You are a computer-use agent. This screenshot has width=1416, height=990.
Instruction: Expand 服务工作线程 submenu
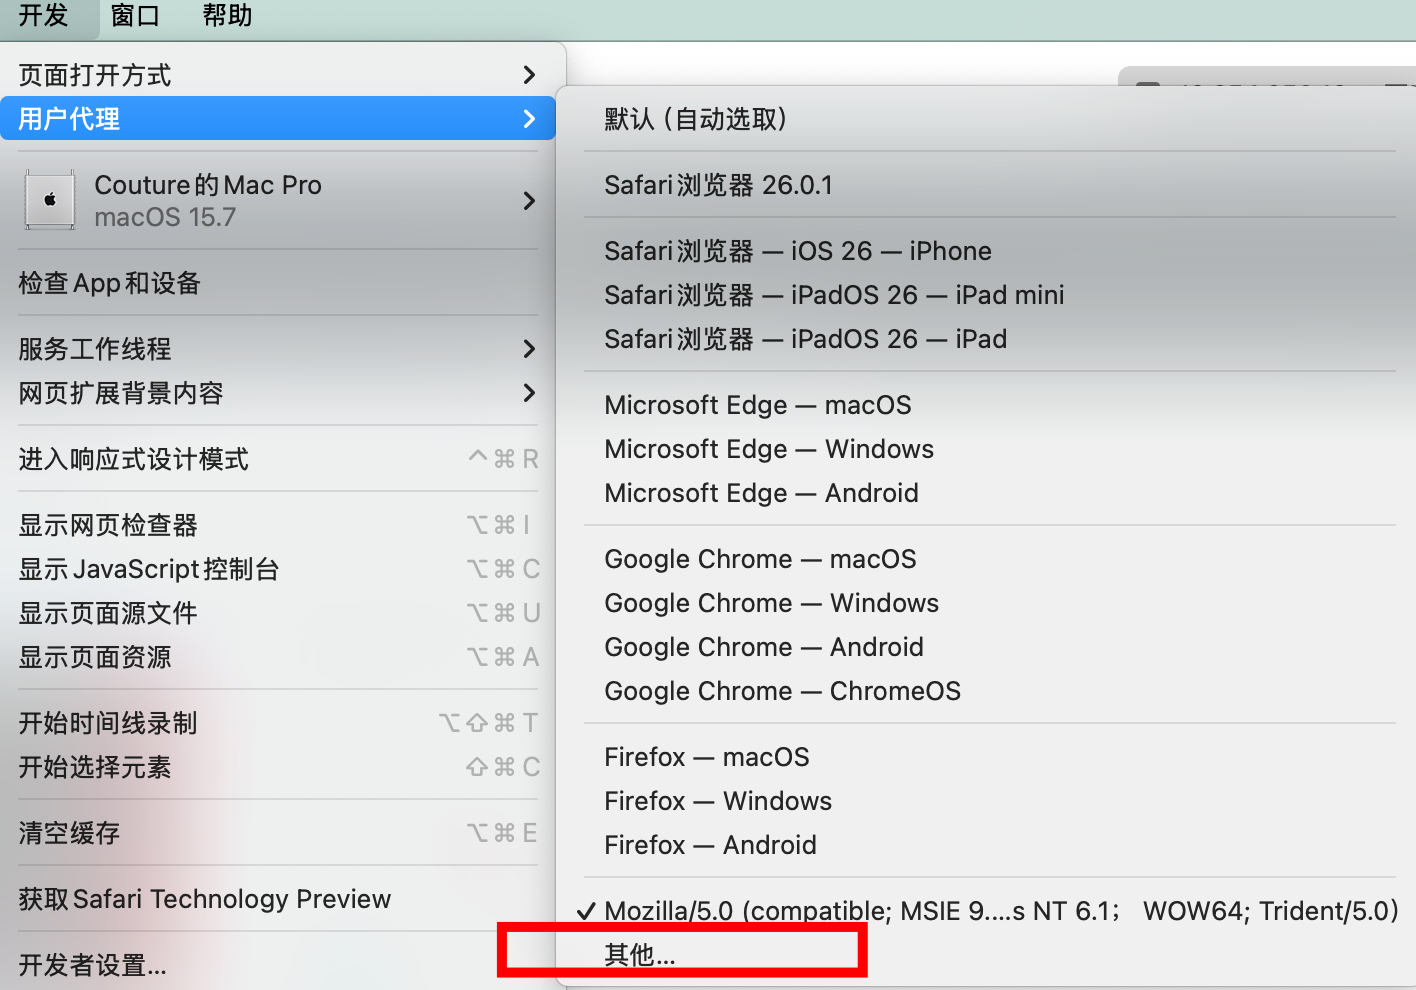[x=278, y=349]
